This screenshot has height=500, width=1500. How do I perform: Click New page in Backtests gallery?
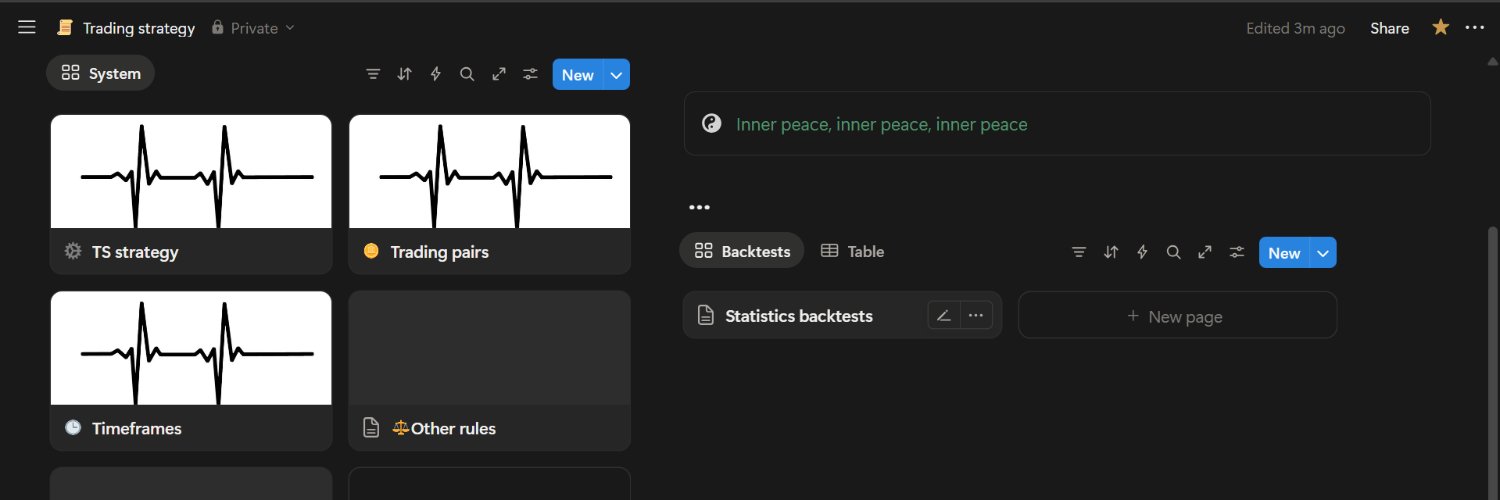tap(1176, 316)
